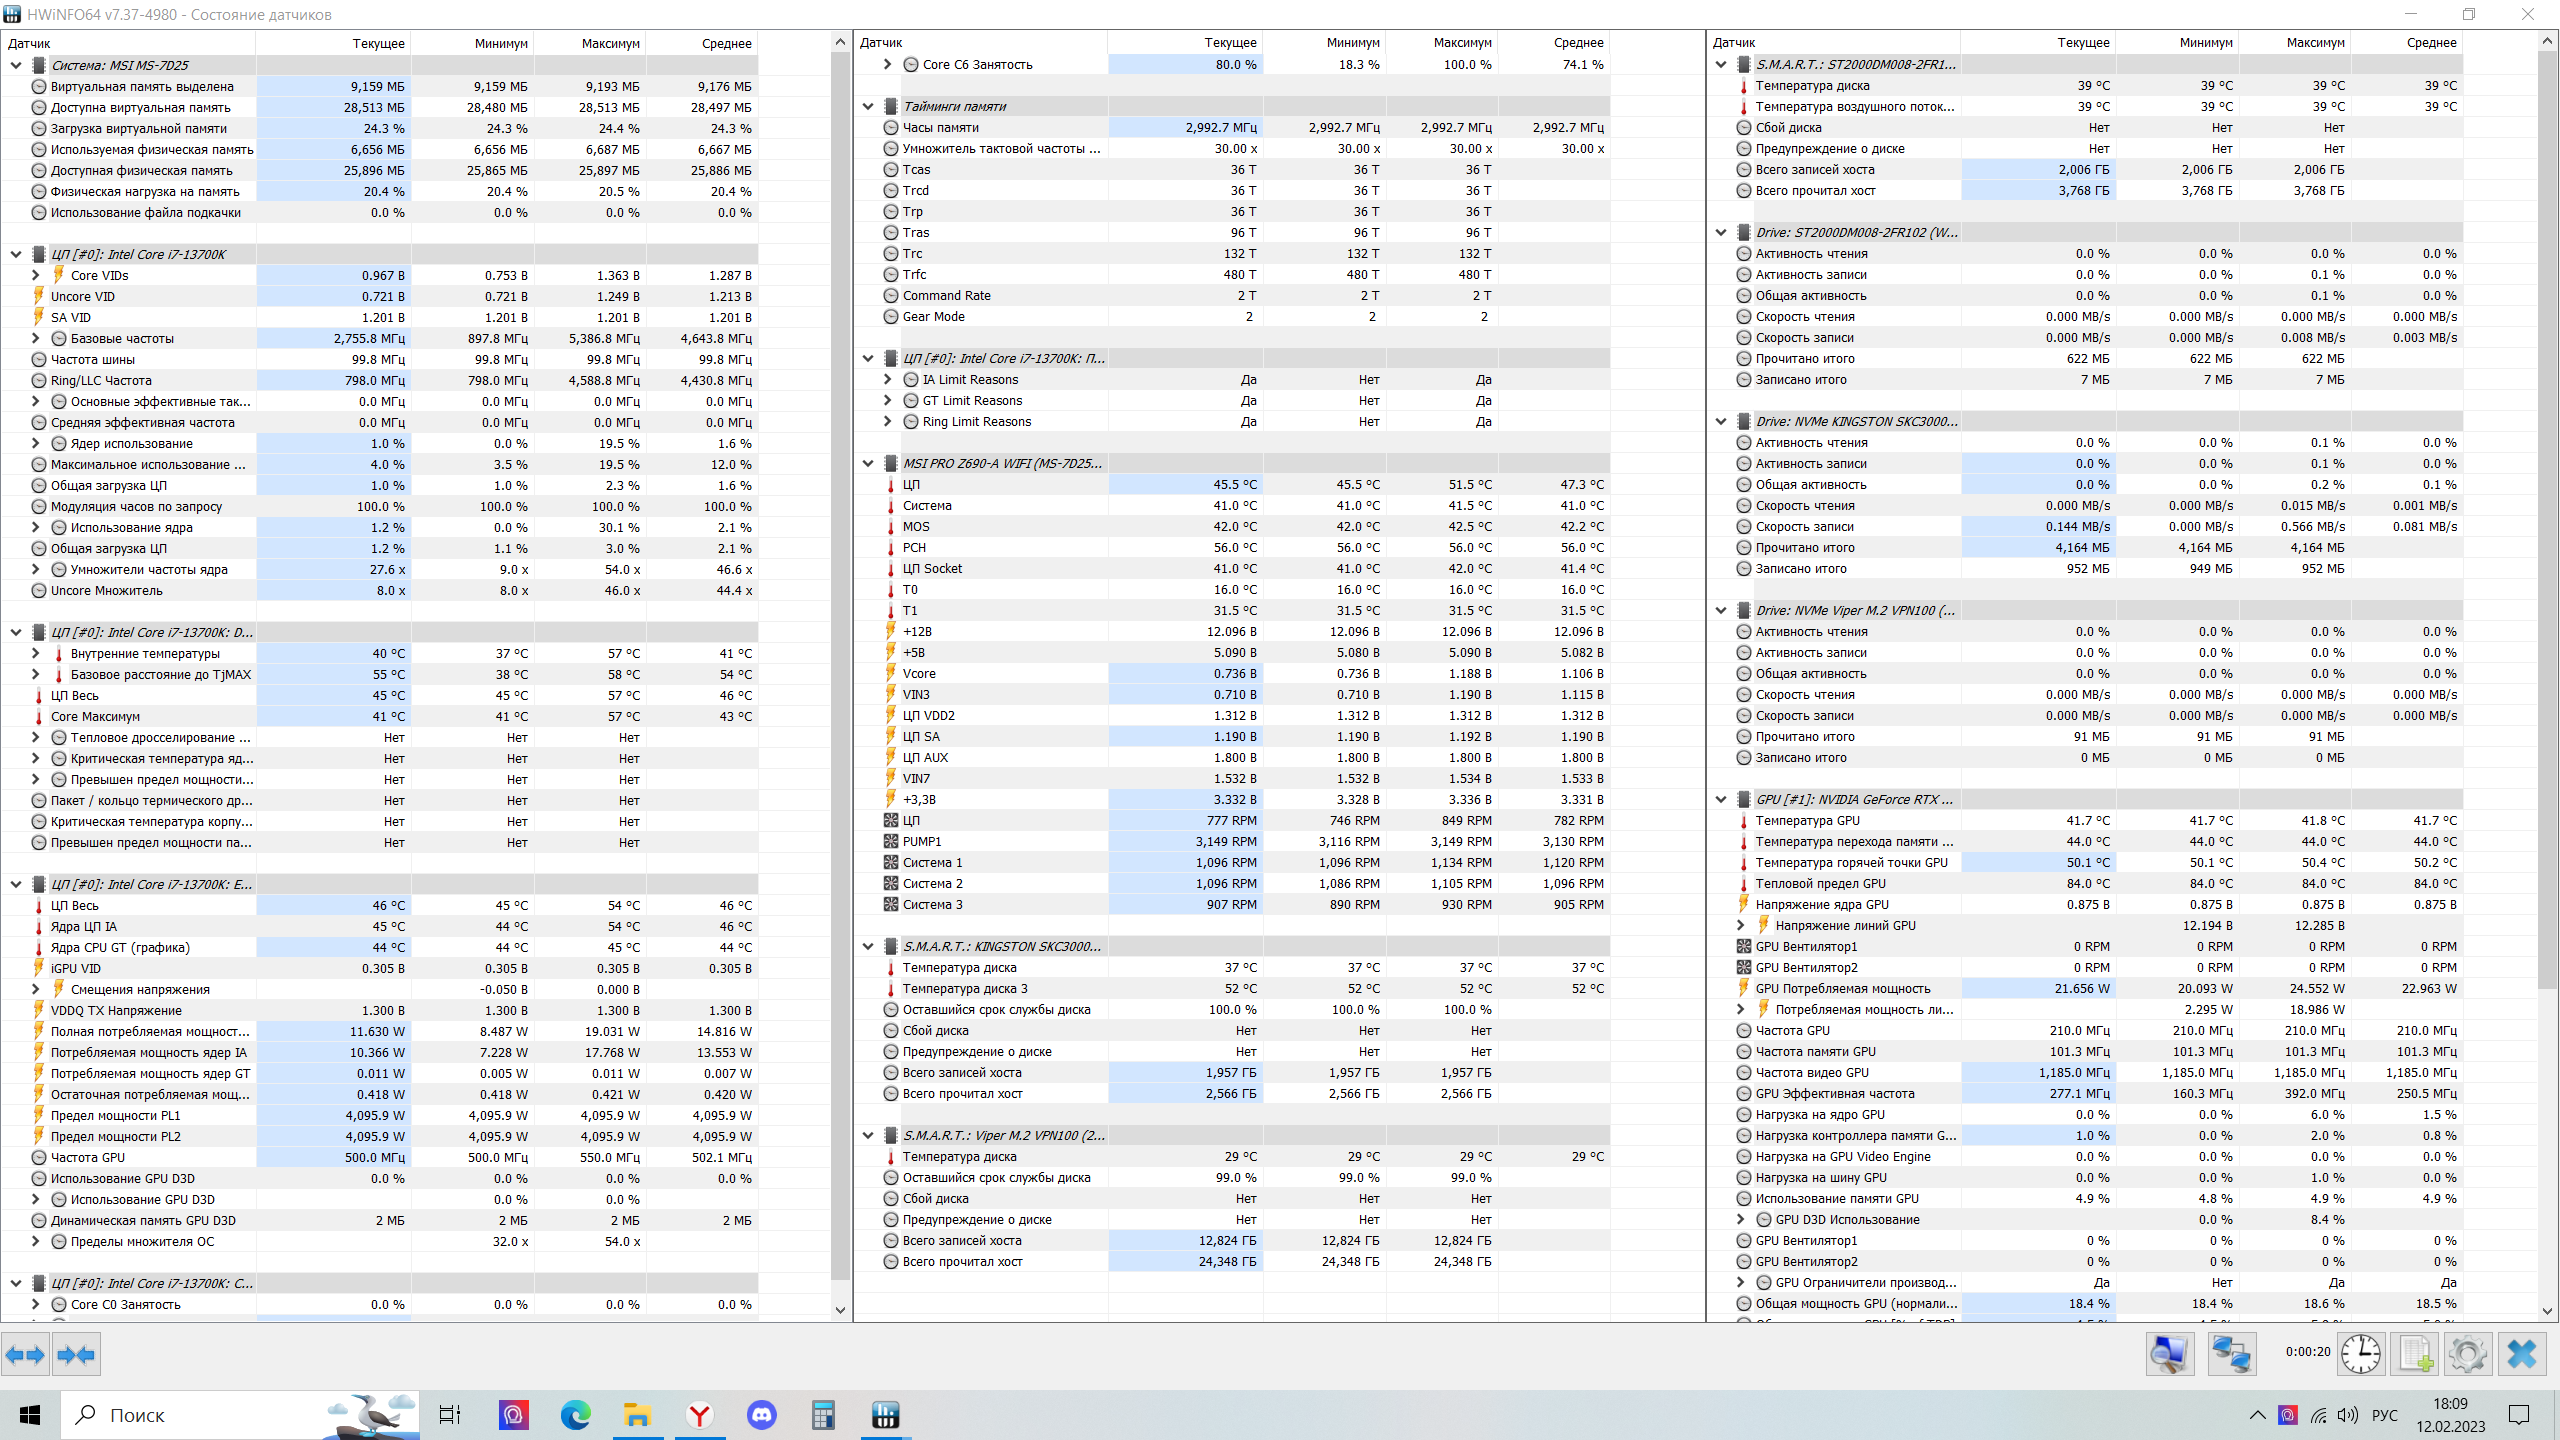Image resolution: width=2560 pixels, height=1440 pixels.
Task: Click expand-columns blue outward arrows button
Action: click(25, 1355)
